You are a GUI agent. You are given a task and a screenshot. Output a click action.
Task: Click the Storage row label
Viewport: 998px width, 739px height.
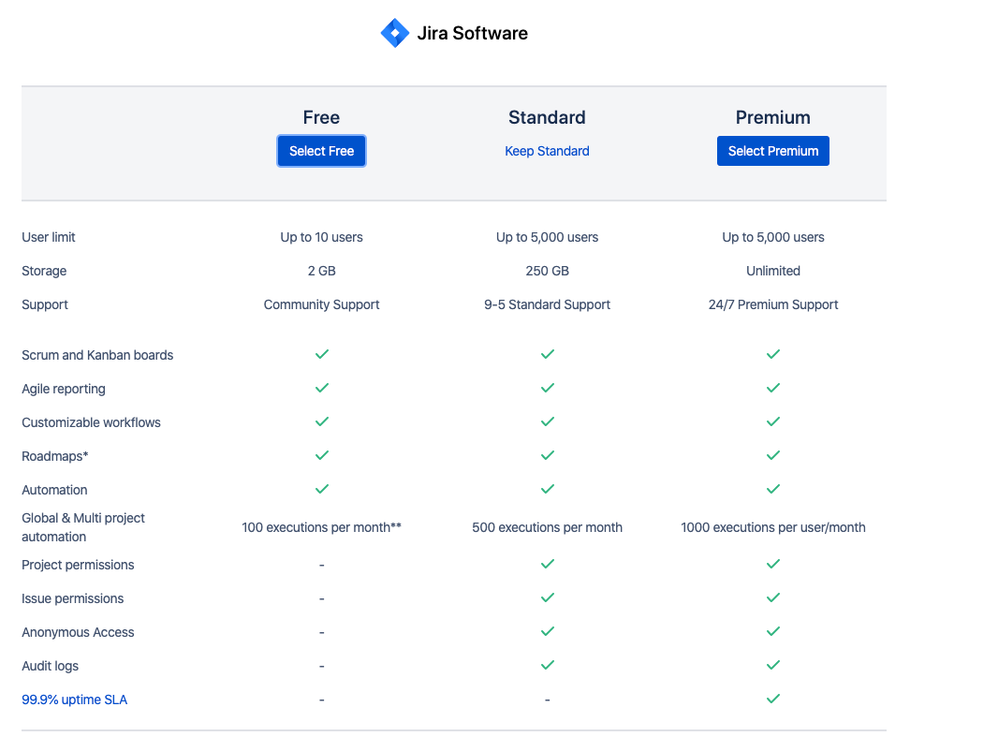point(44,271)
